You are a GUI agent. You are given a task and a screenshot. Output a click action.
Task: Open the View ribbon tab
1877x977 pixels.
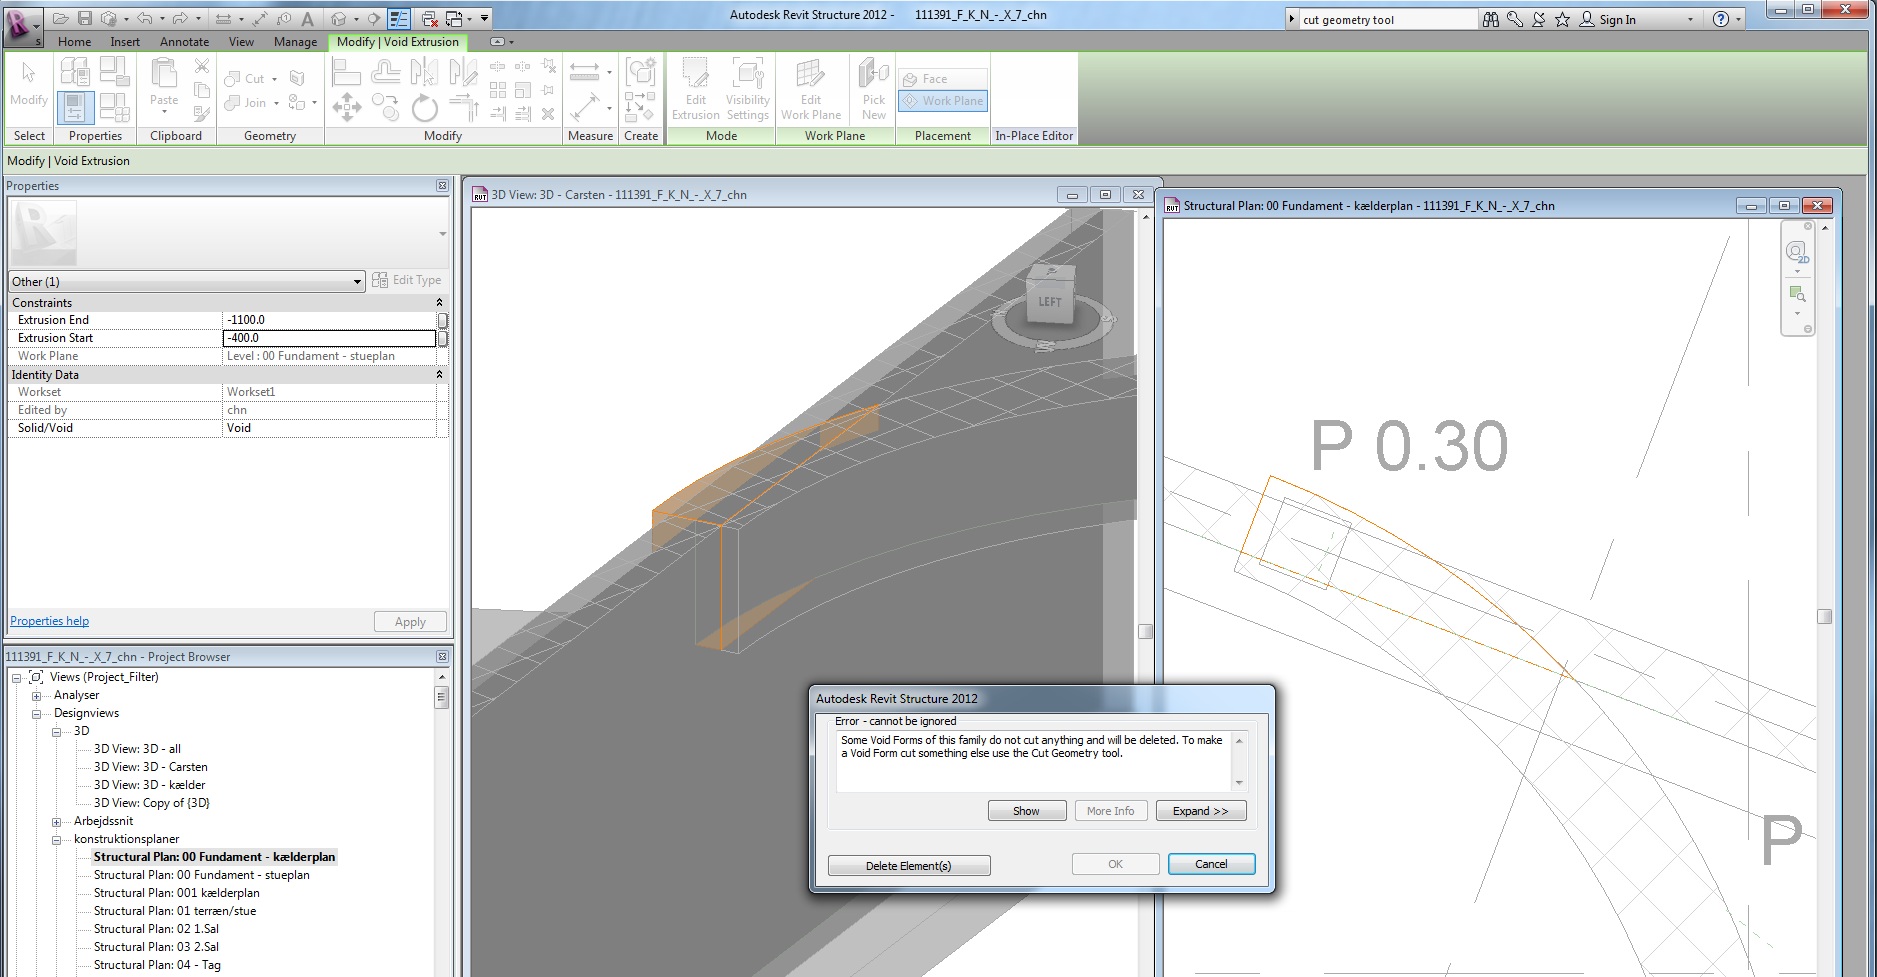point(241,42)
